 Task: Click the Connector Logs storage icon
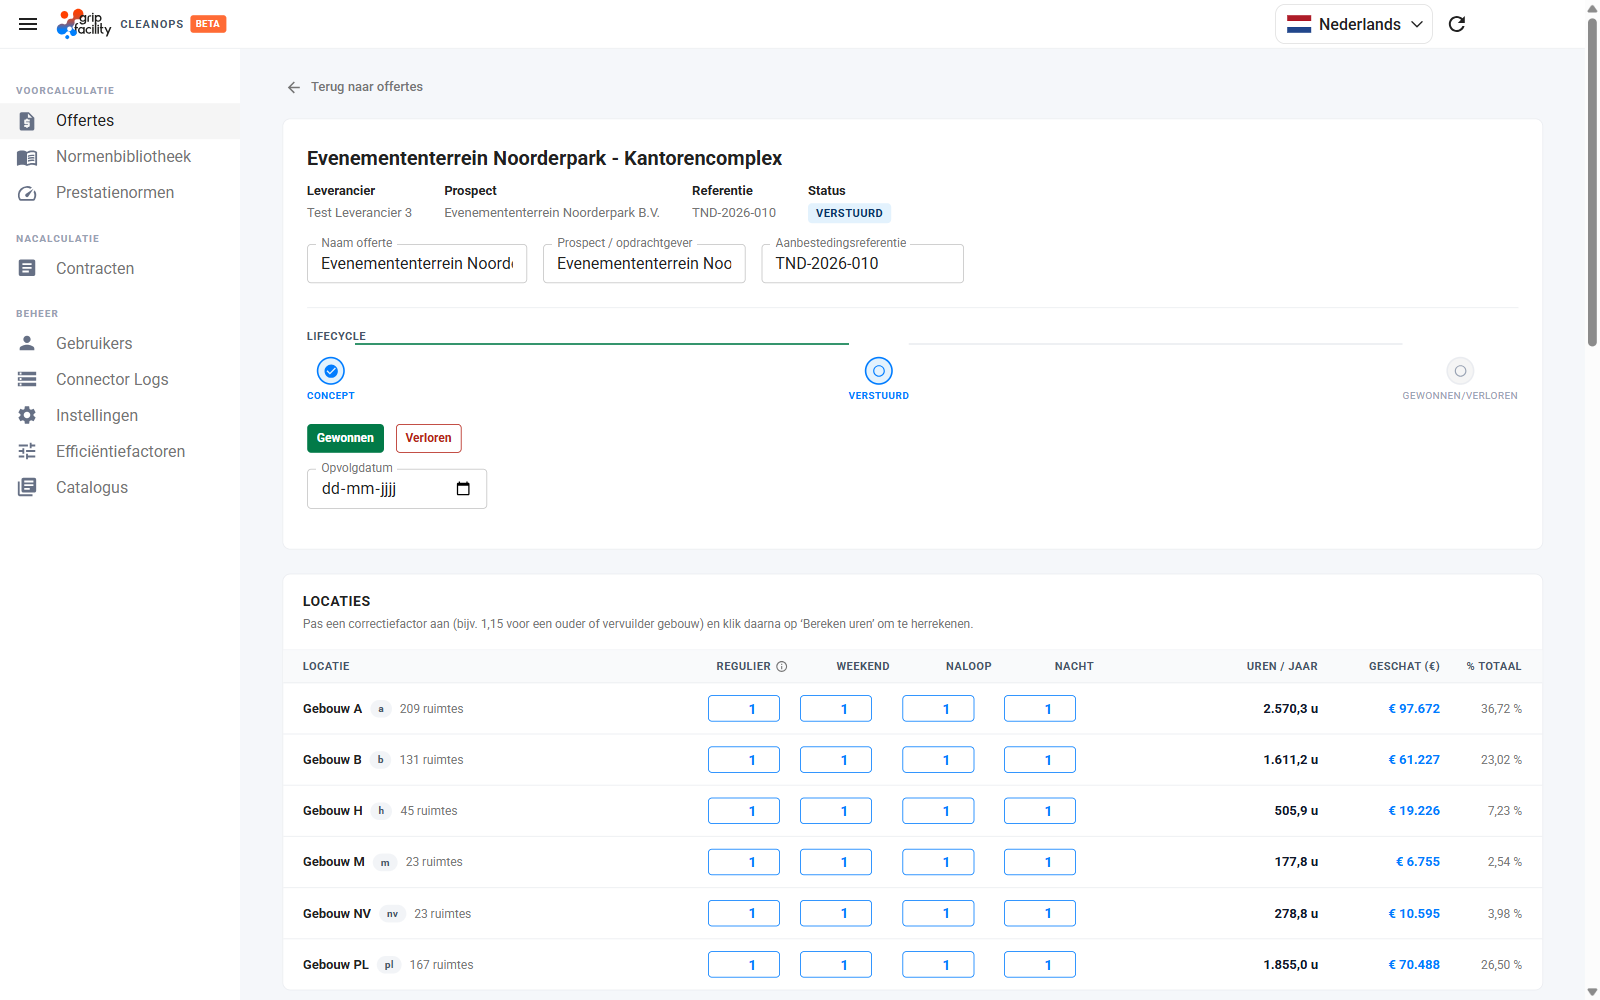point(27,379)
